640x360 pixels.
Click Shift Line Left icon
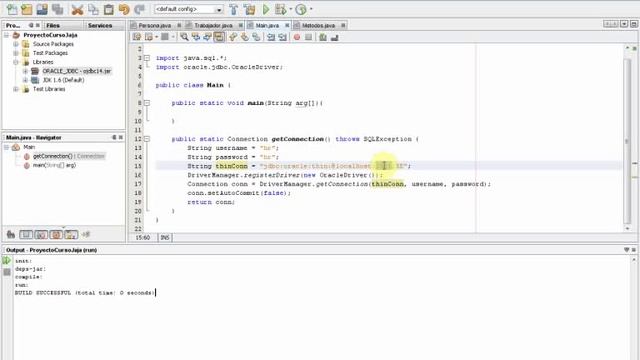pyautogui.click(x=271, y=37)
